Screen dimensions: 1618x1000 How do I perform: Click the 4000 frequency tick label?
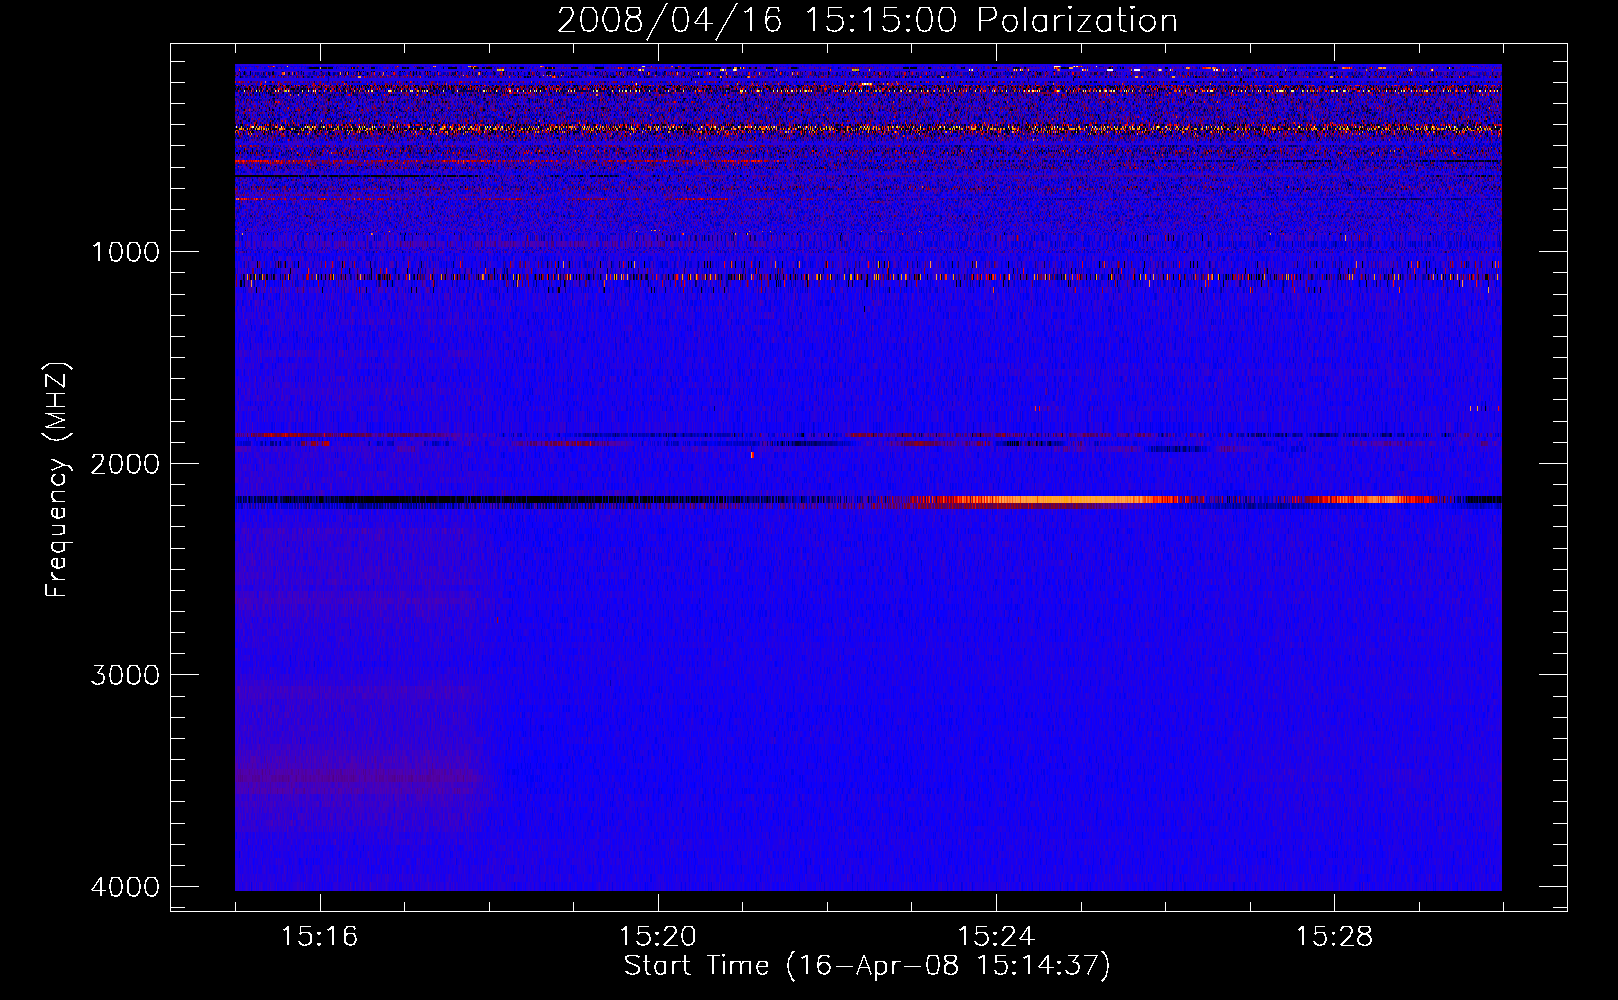(125, 886)
